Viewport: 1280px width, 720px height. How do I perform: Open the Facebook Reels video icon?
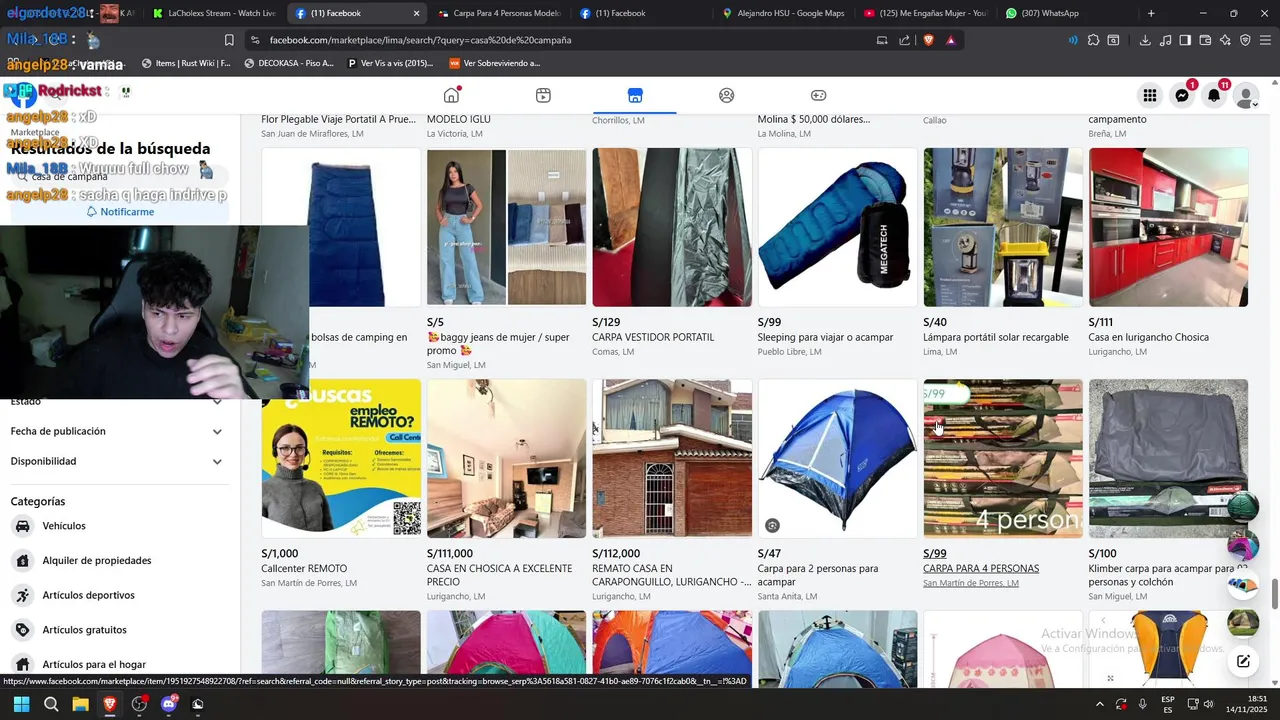pyautogui.click(x=543, y=95)
